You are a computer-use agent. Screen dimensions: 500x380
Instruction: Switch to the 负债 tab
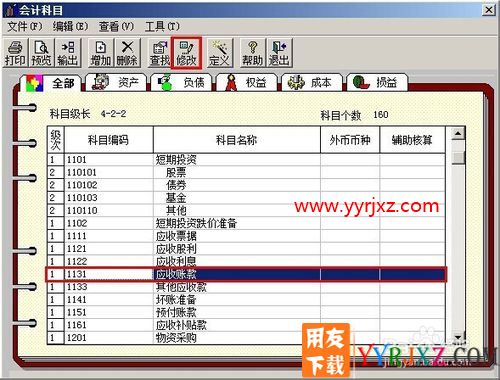coord(181,82)
